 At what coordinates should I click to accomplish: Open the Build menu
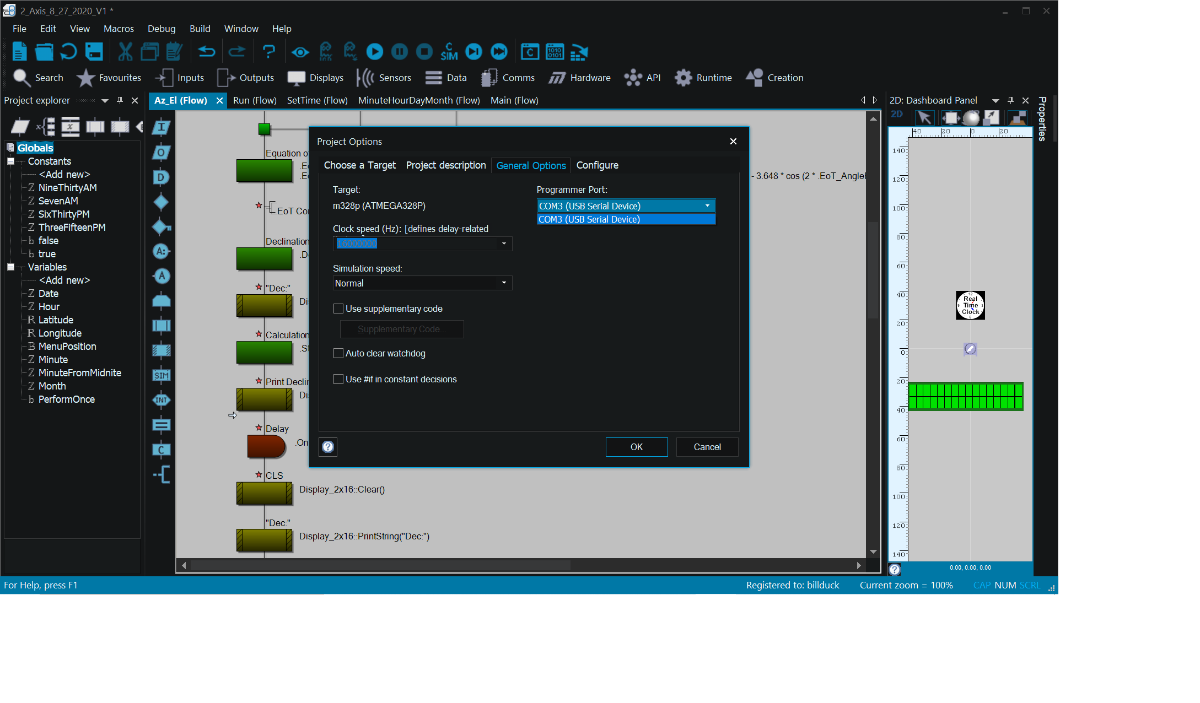pos(199,29)
